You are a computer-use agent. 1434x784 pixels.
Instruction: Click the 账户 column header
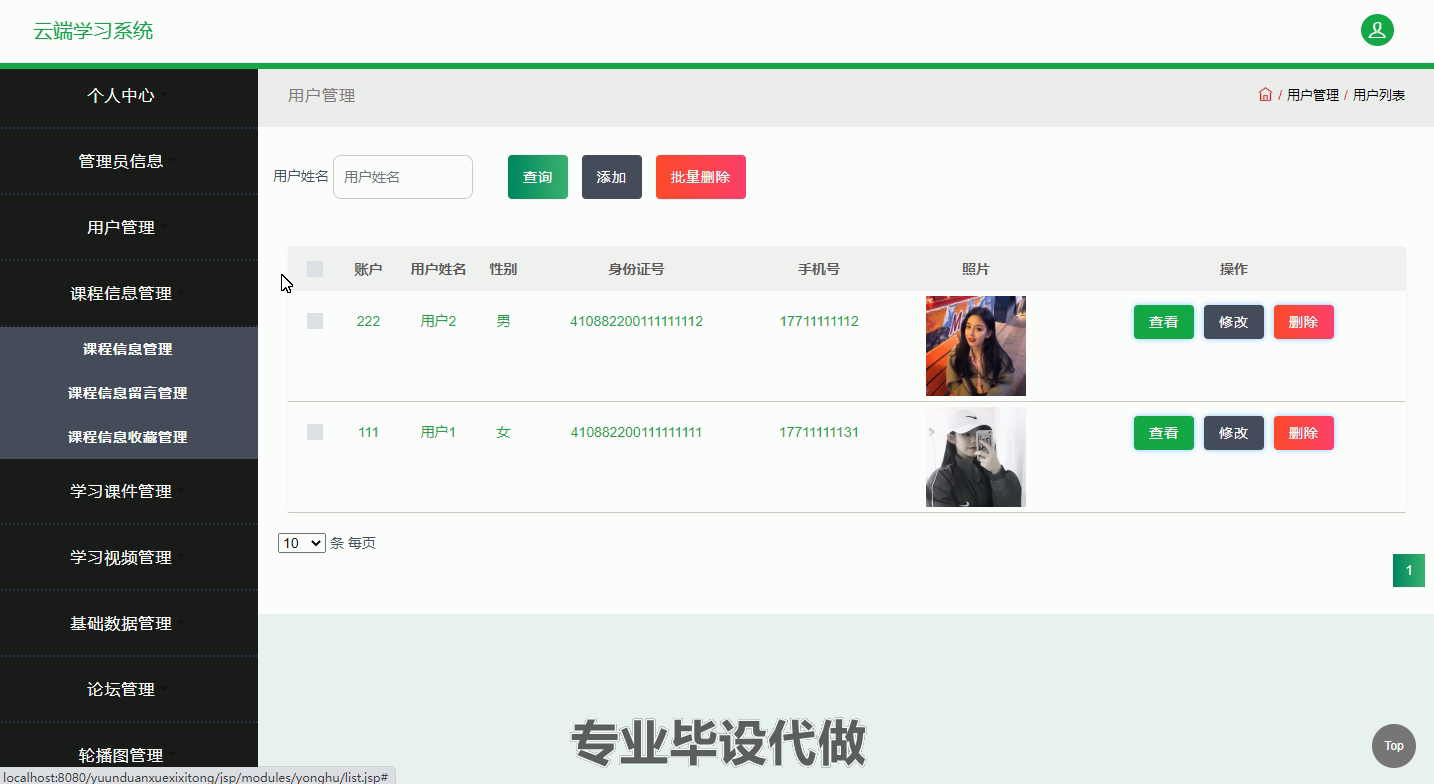(368, 269)
